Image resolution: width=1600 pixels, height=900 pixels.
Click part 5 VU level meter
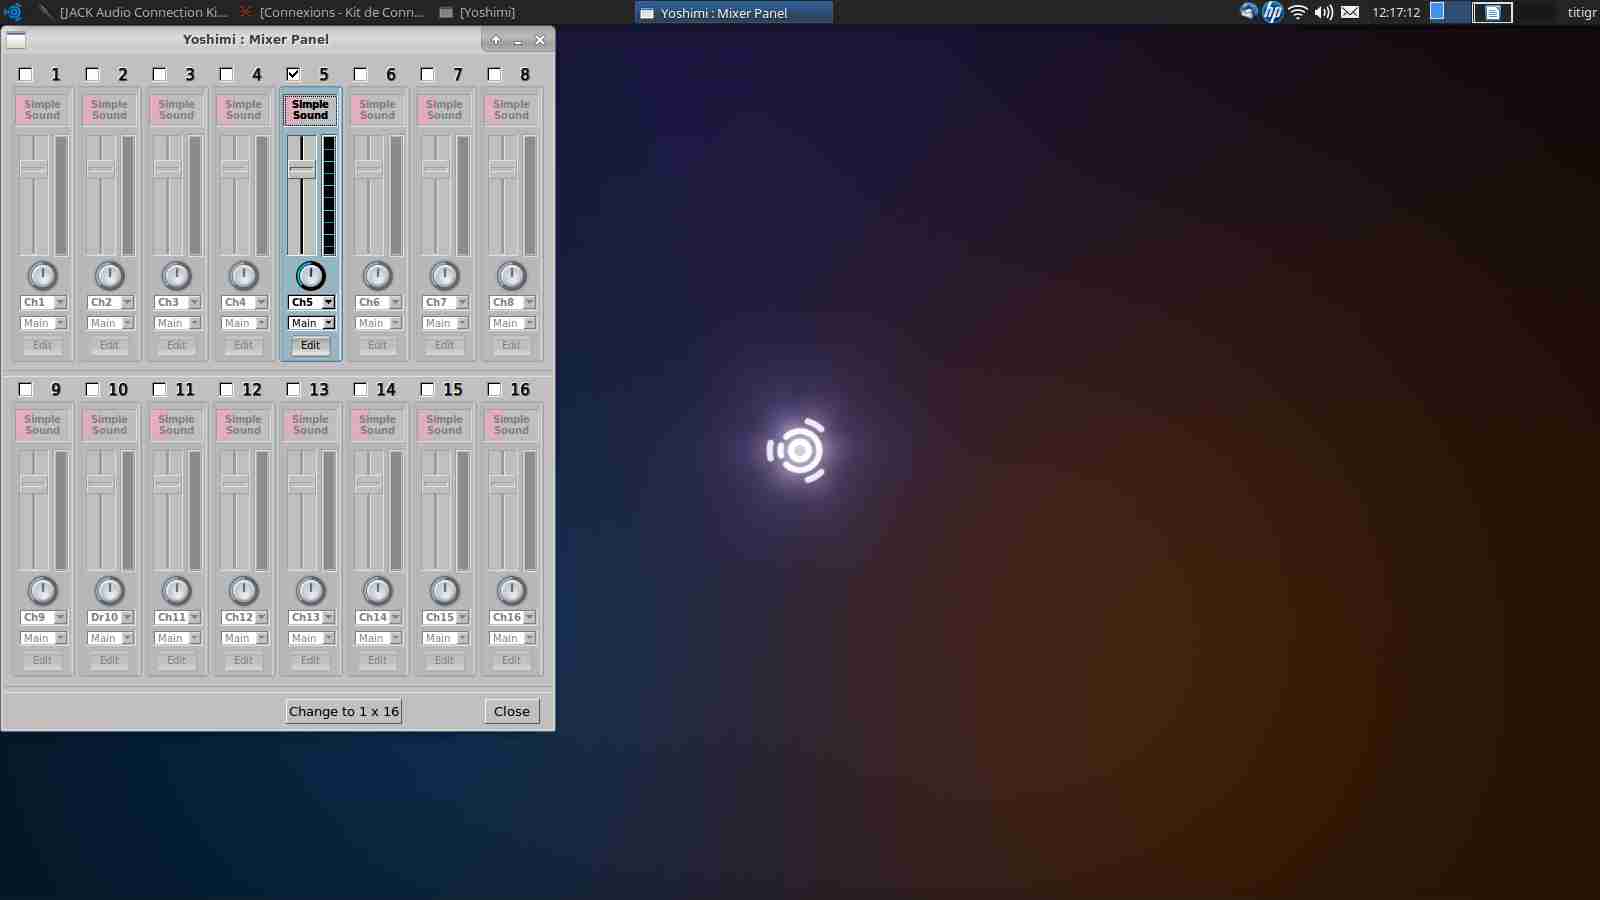[329, 195]
